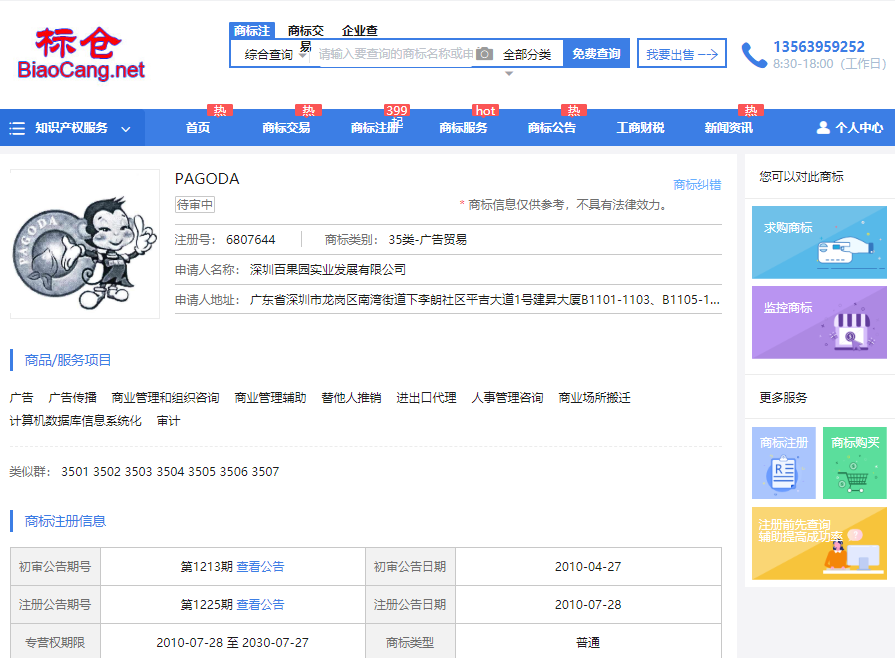Open the 商标注册 service tile
Screen dimensions: 895x658
point(783,463)
